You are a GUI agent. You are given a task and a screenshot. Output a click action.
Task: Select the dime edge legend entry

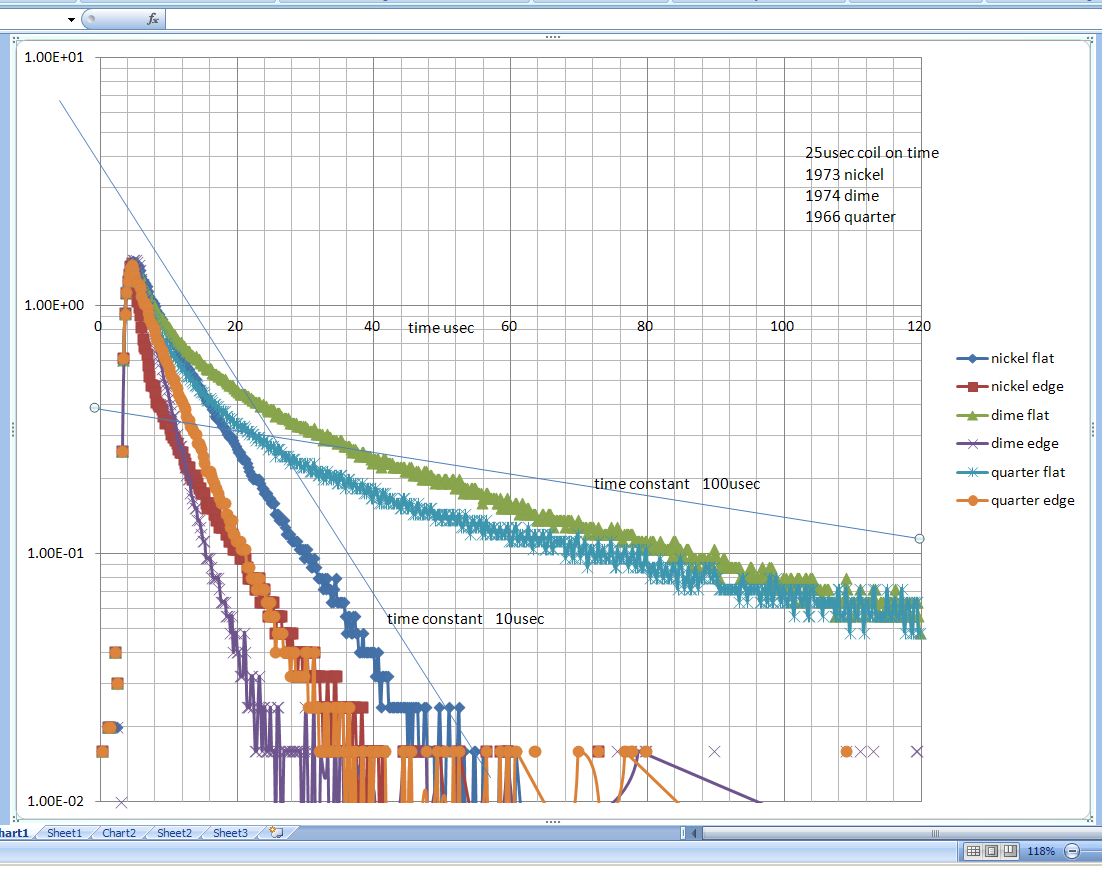click(x=1007, y=443)
